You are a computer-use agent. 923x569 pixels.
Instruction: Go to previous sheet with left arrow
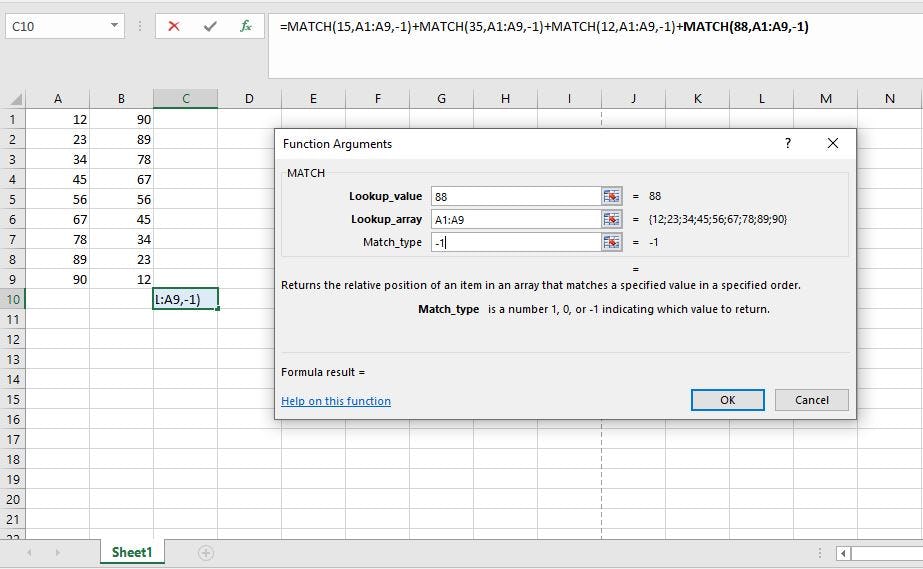[x=29, y=553]
